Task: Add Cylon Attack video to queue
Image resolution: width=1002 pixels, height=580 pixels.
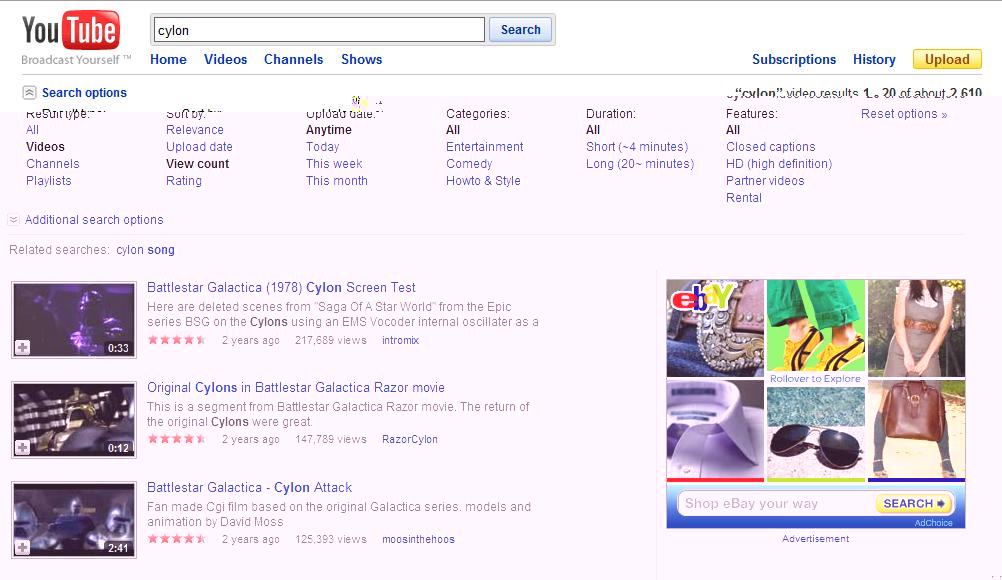Action: 22,547
